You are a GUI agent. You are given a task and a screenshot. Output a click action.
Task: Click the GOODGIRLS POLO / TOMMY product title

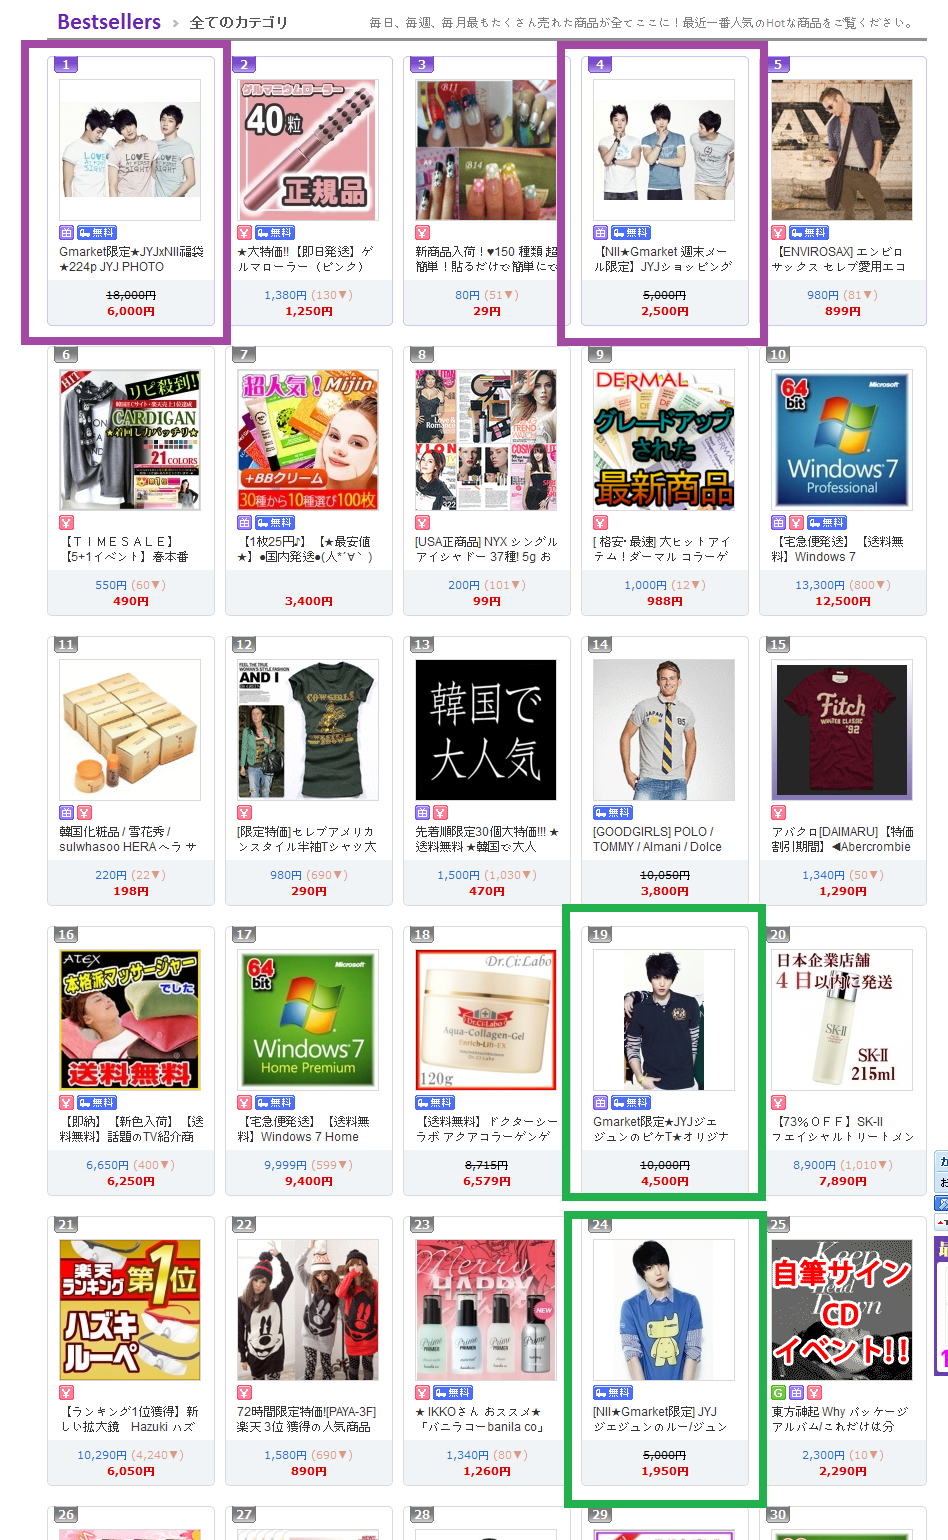coord(657,839)
